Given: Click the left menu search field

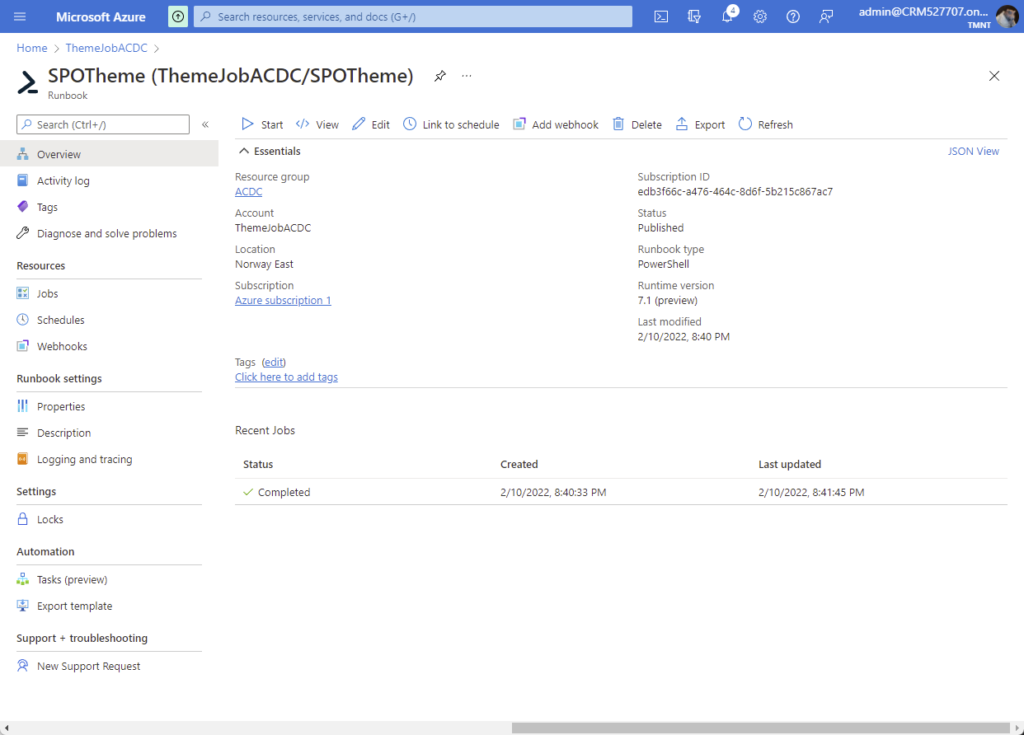Looking at the screenshot, I should point(103,124).
